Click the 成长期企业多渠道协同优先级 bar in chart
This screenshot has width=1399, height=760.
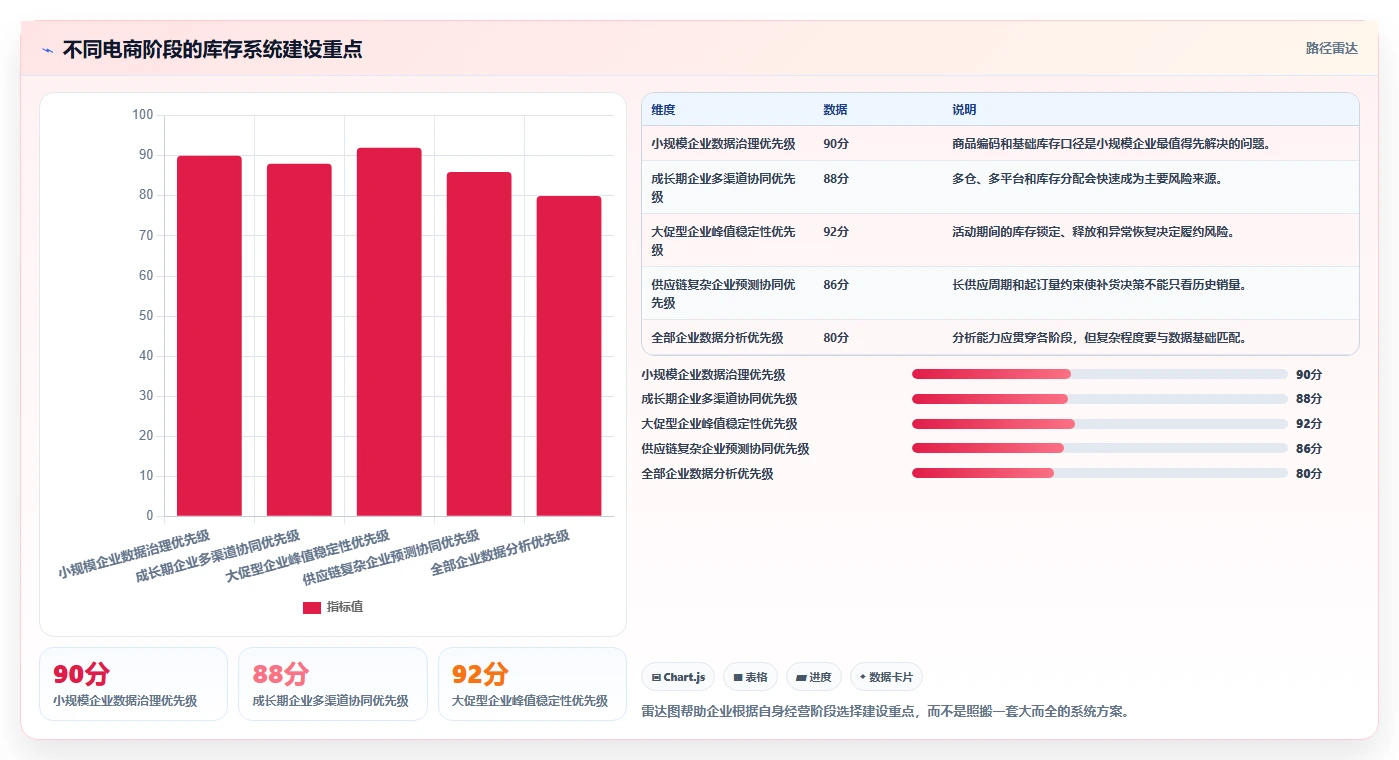point(299,340)
